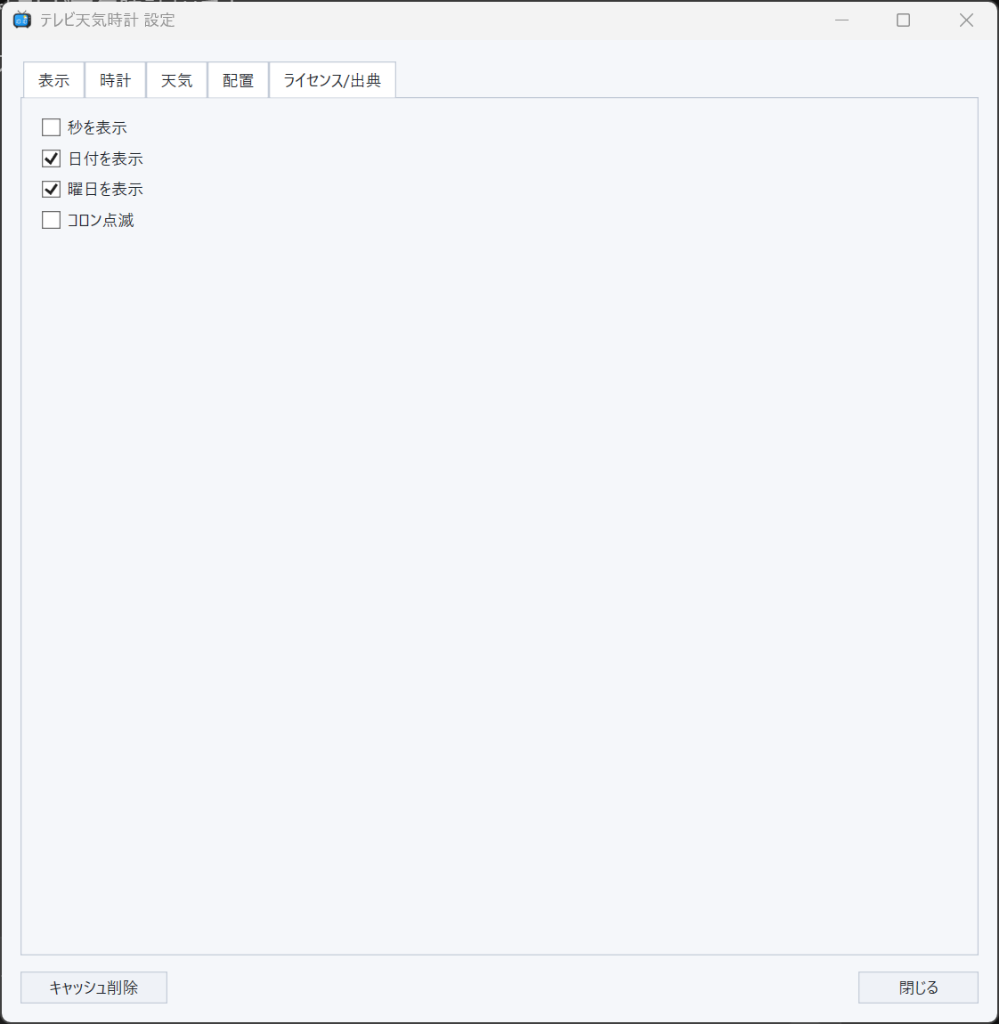Image resolution: width=999 pixels, height=1024 pixels.
Task: Maximize the settings window
Action: 903,20
